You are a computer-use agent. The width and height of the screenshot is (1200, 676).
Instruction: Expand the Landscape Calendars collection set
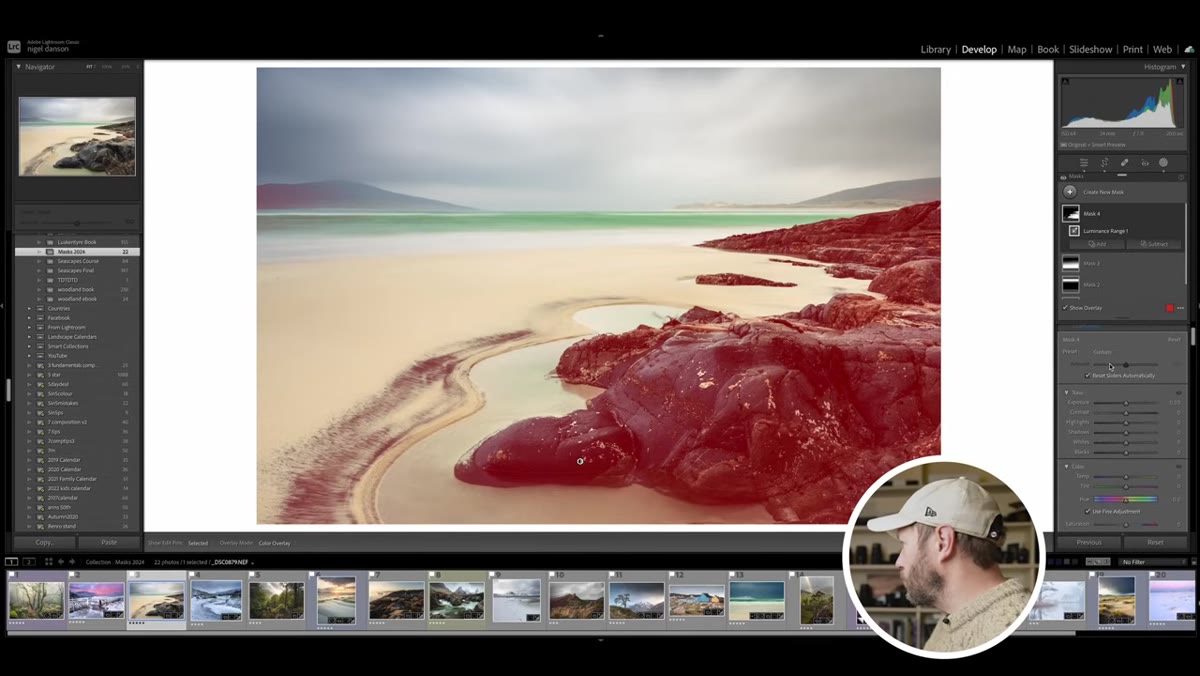coord(29,337)
